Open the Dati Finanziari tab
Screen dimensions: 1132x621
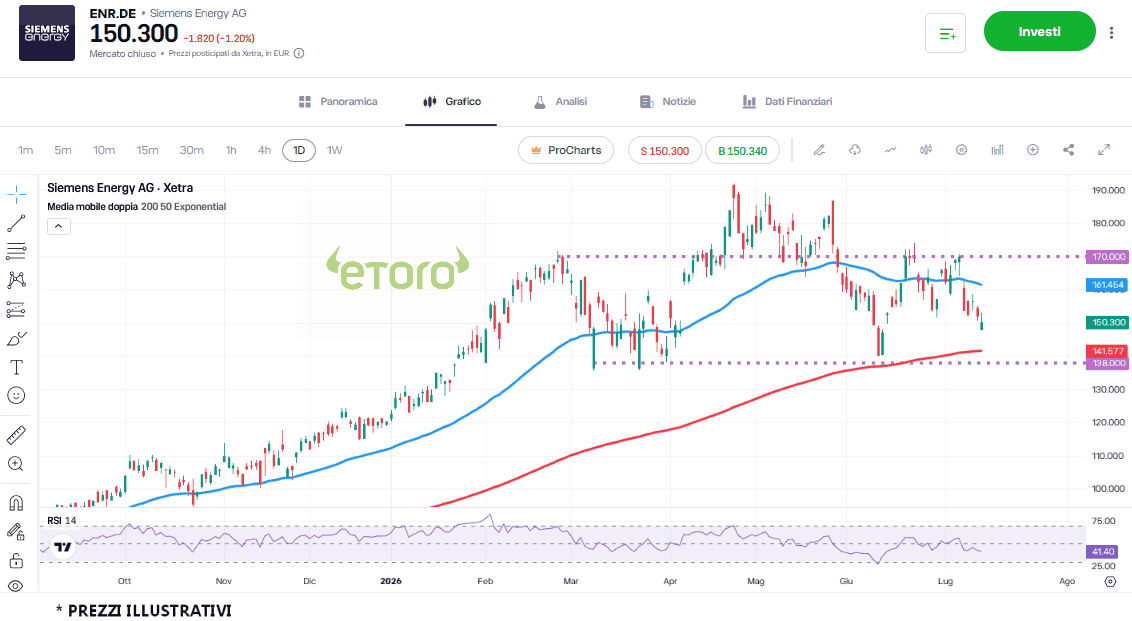click(x=788, y=102)
